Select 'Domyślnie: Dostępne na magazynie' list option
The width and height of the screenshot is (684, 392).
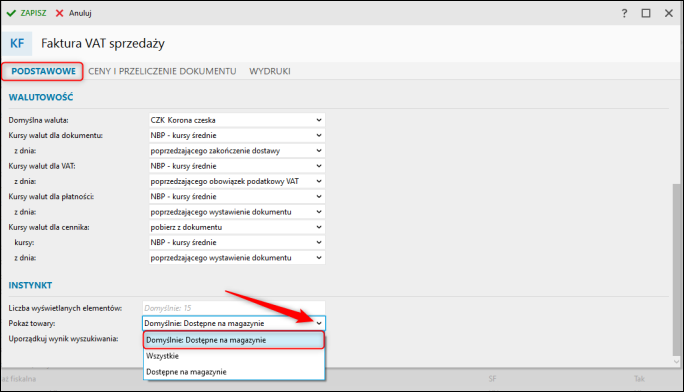234,340
